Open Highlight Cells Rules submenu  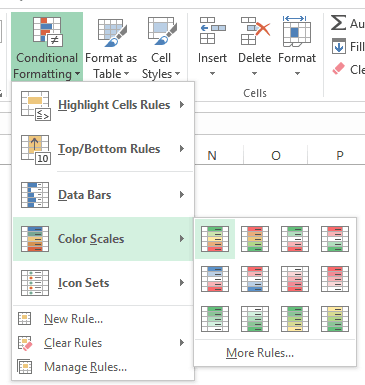tap(103, 105)
